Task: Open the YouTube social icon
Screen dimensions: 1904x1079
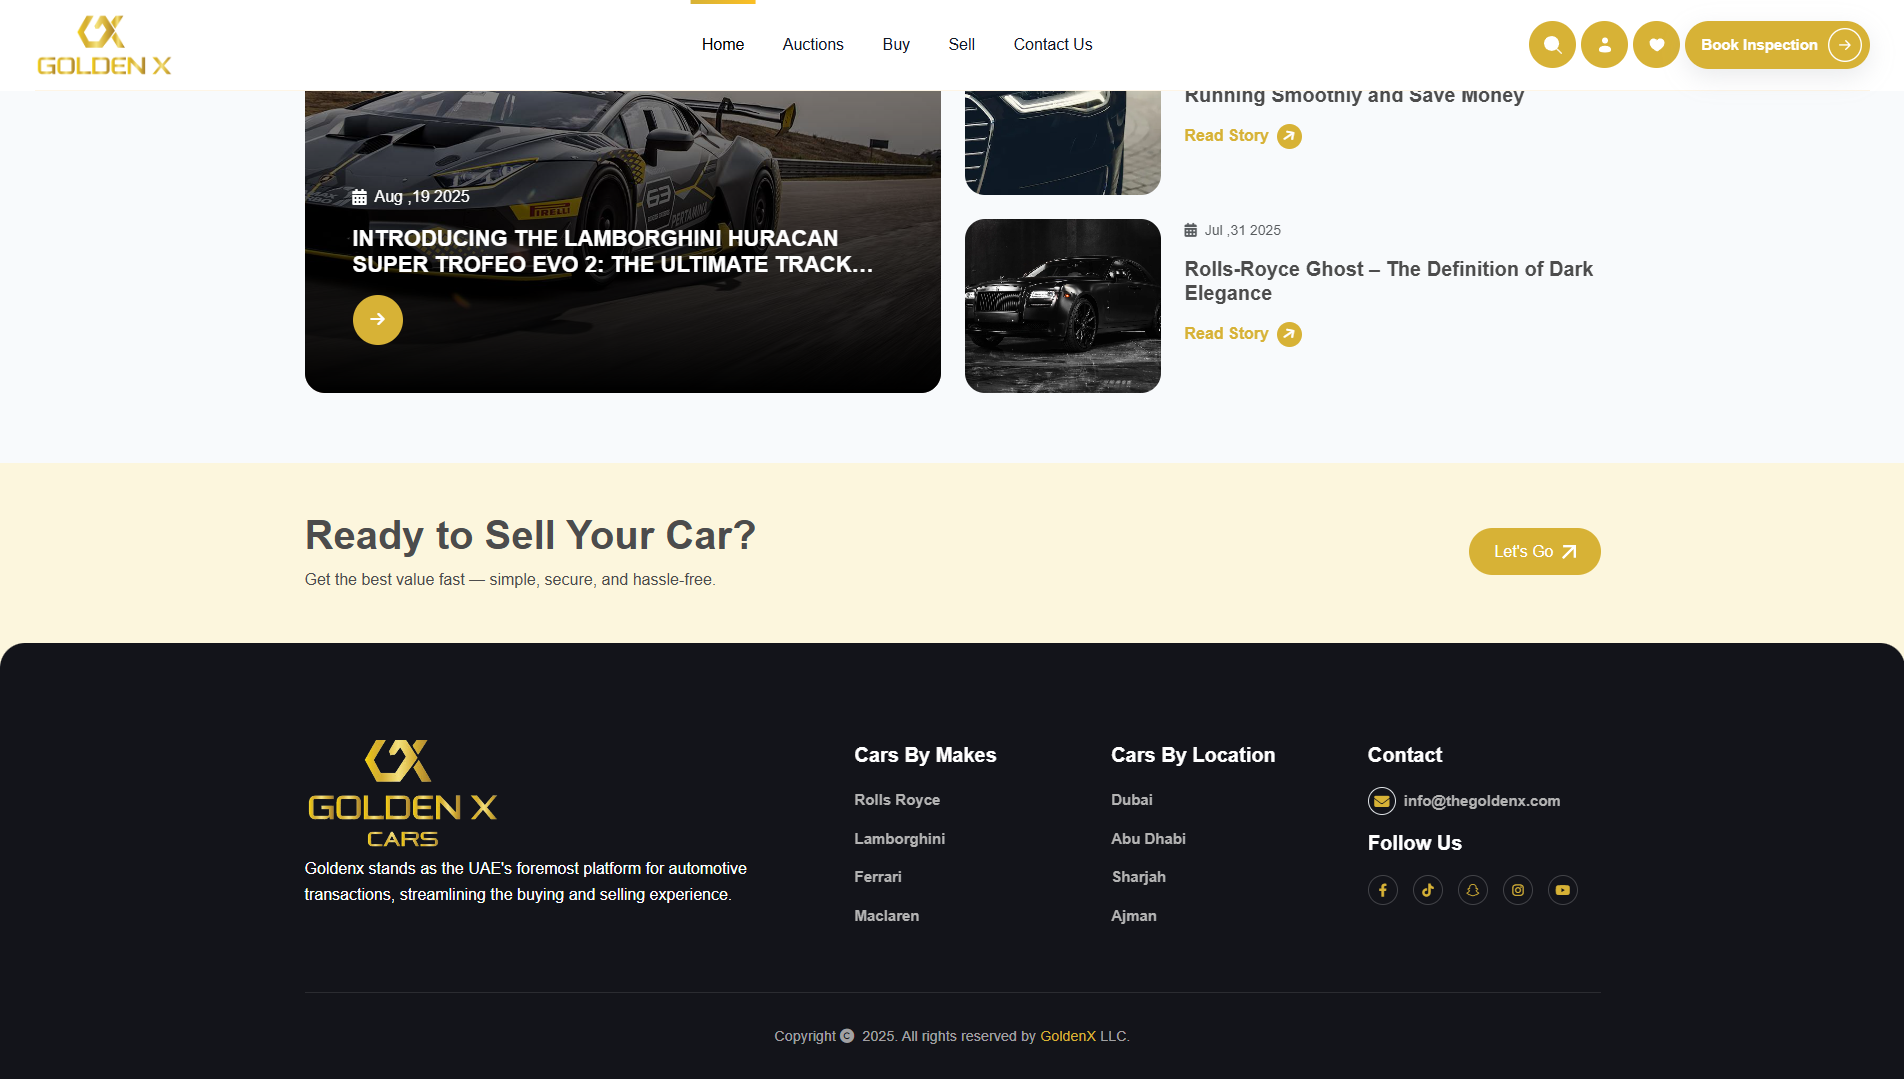Action: 1563,890
